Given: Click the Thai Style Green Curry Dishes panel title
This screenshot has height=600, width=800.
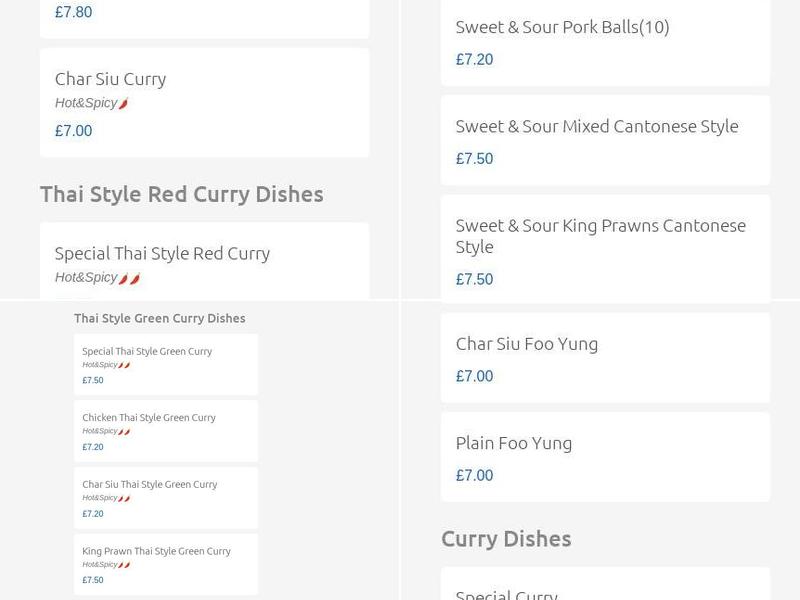Looking at the screenshot, I should [158, 318].
